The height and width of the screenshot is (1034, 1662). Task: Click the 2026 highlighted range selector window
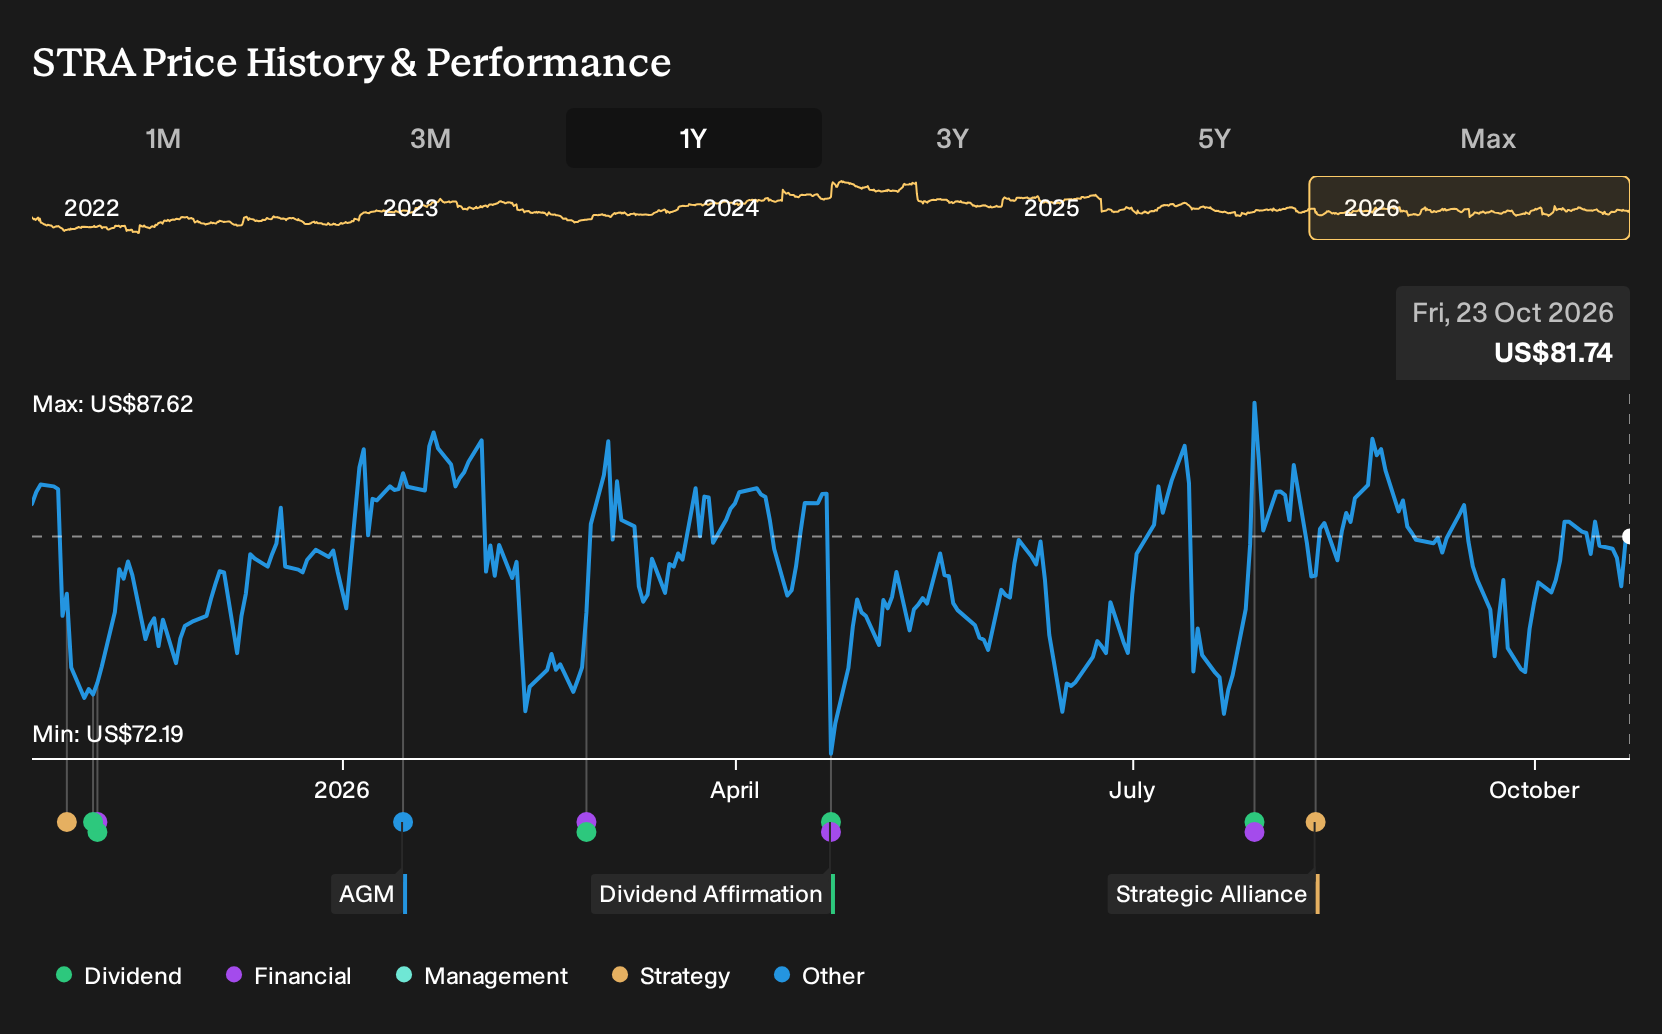click(x=1469, y=208)
